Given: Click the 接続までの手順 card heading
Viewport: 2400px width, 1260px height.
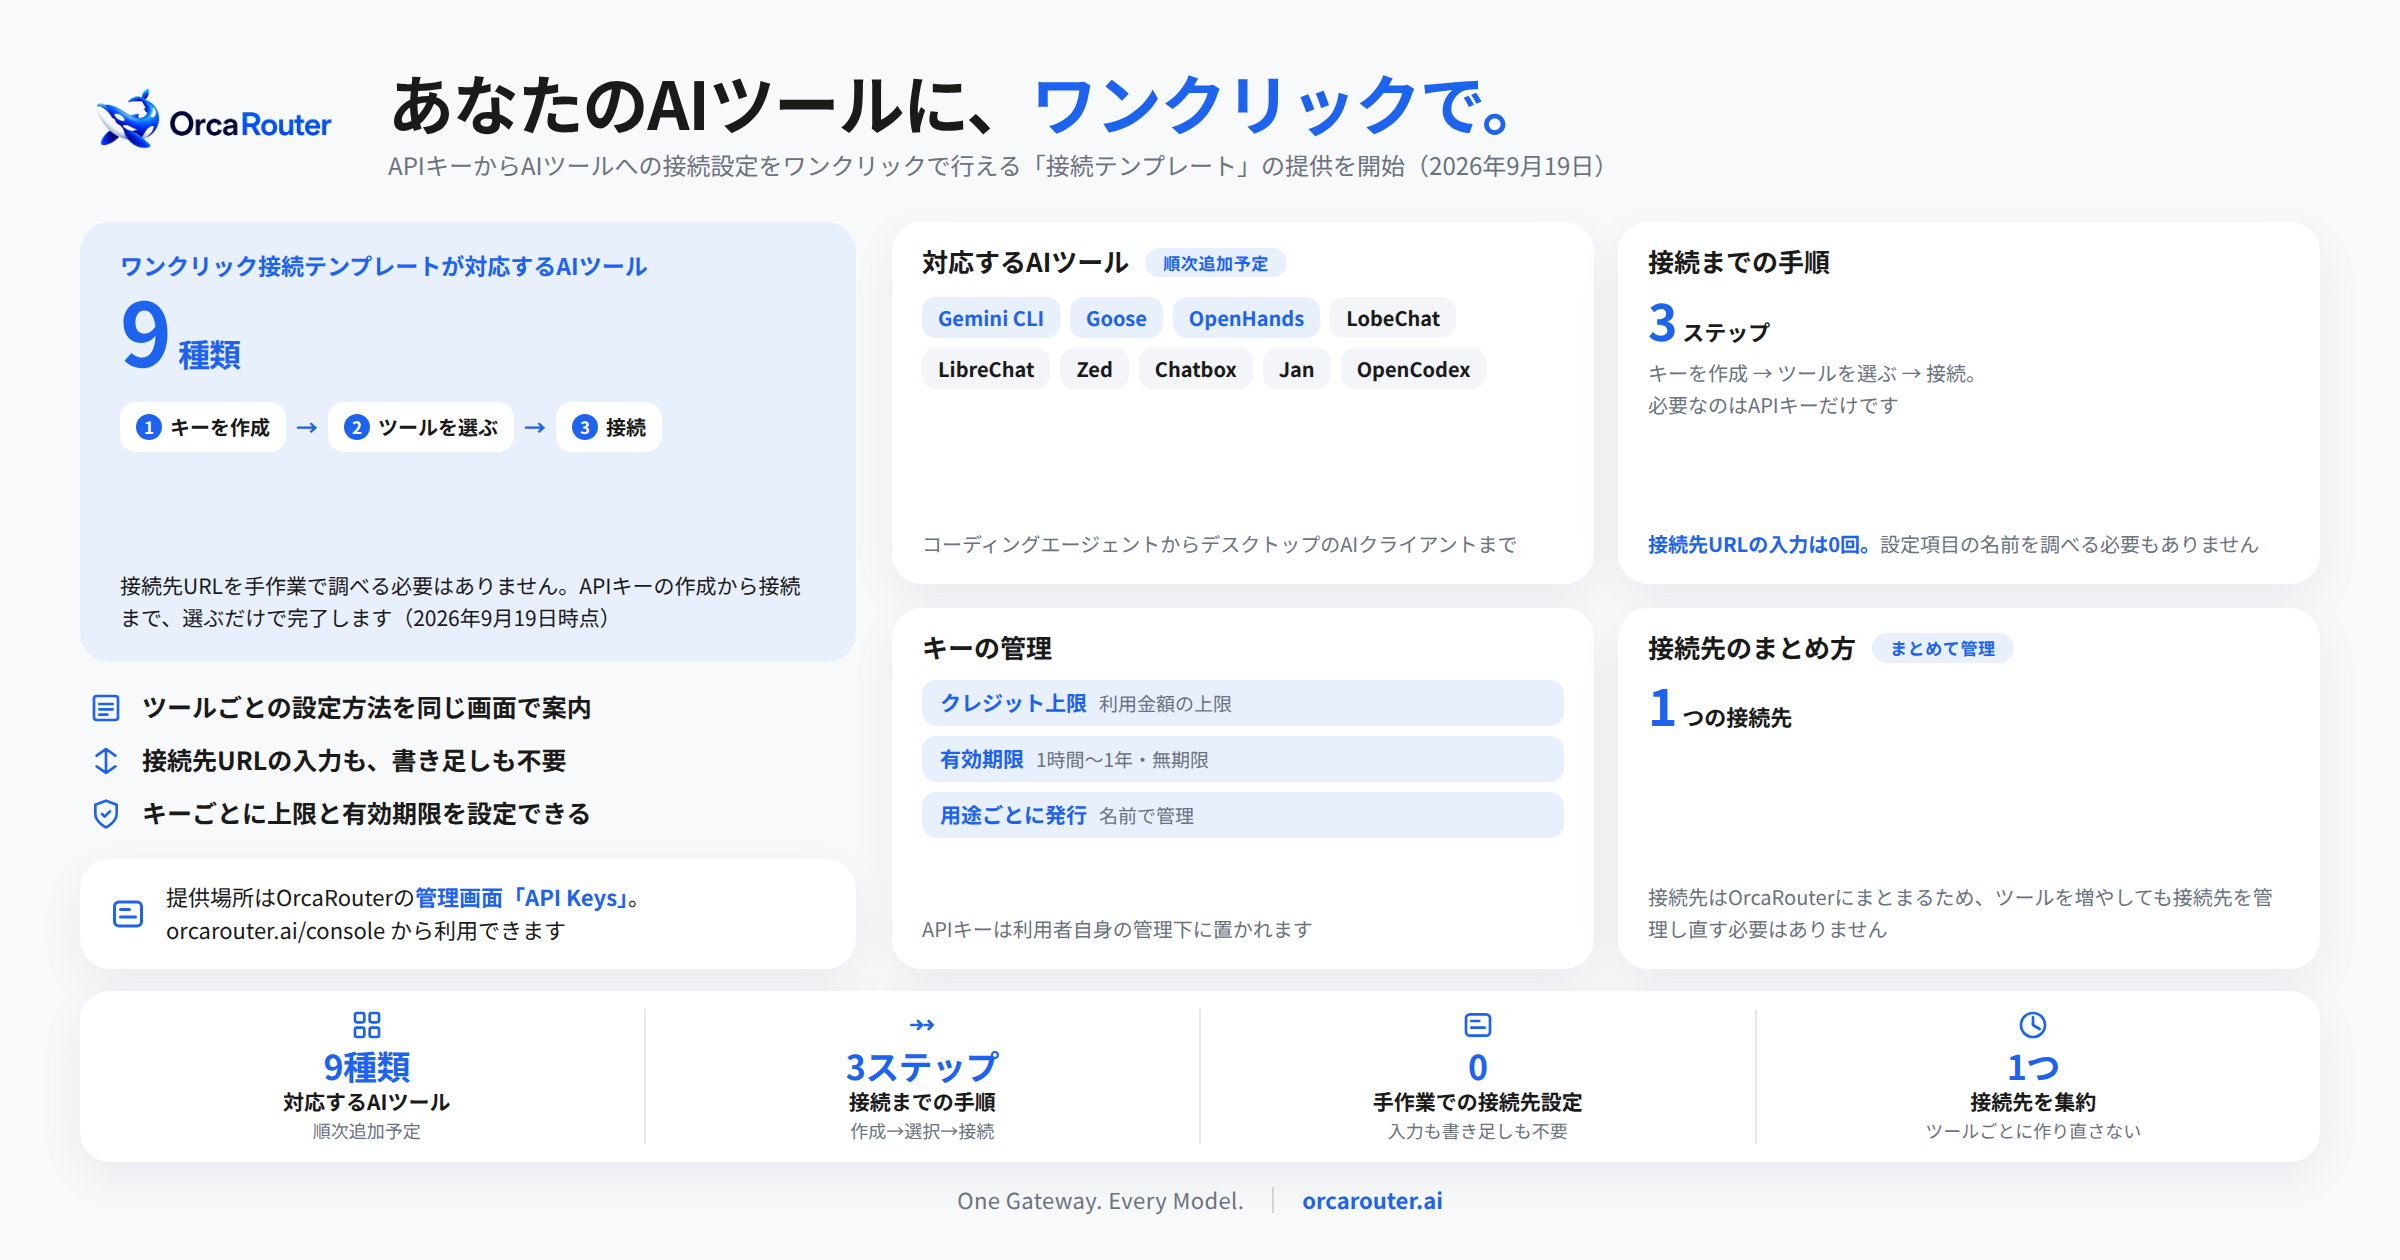Looking at the screenshot, I should click(1739, 263).
